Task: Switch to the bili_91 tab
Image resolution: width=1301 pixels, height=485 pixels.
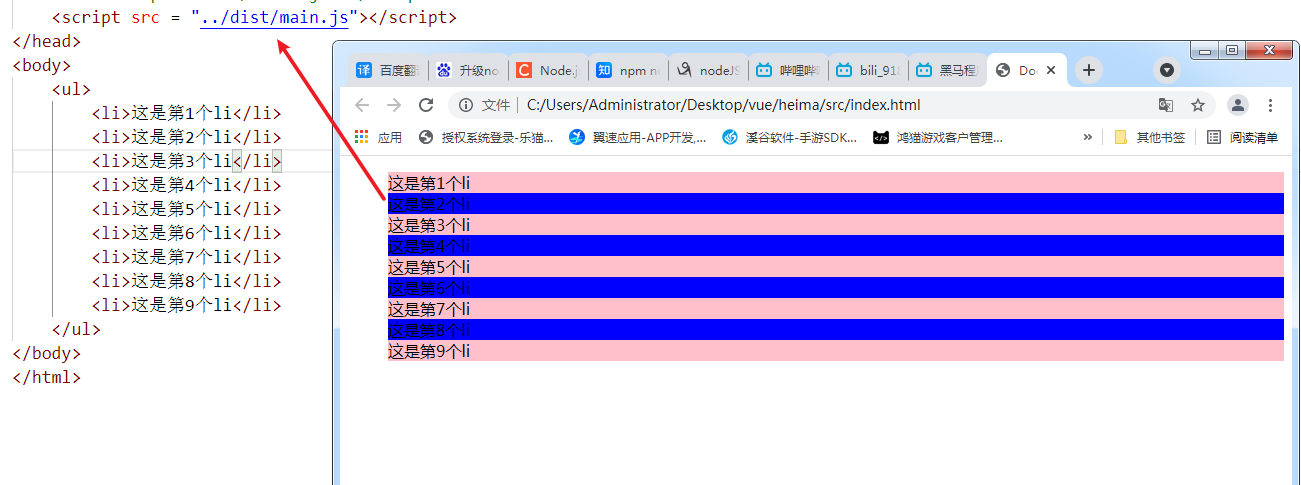Action: click(x=868, y=70)
